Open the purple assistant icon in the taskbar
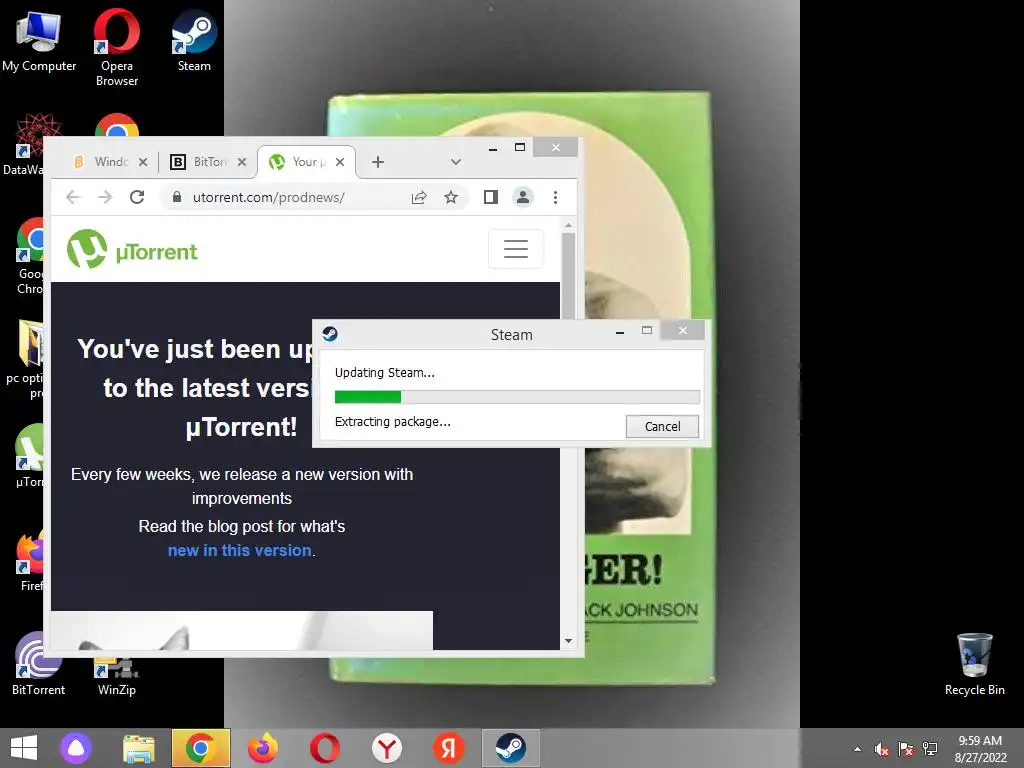This screenshot has height=768, width=1024. (76, 748)
